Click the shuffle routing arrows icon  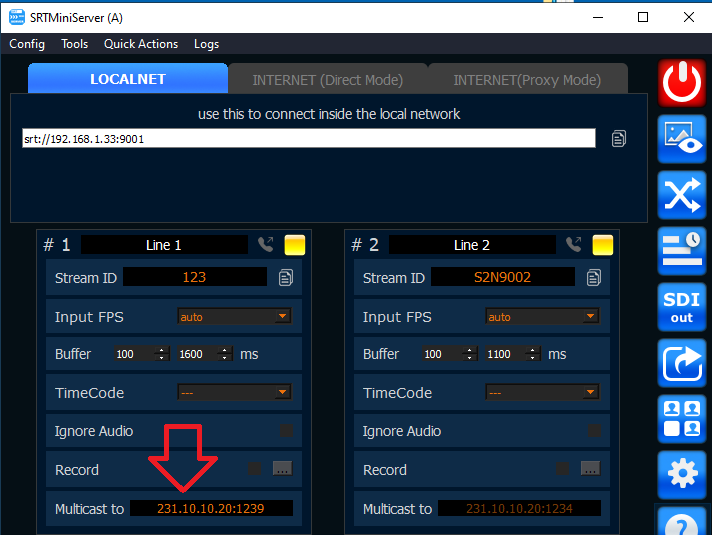(682, 195)
